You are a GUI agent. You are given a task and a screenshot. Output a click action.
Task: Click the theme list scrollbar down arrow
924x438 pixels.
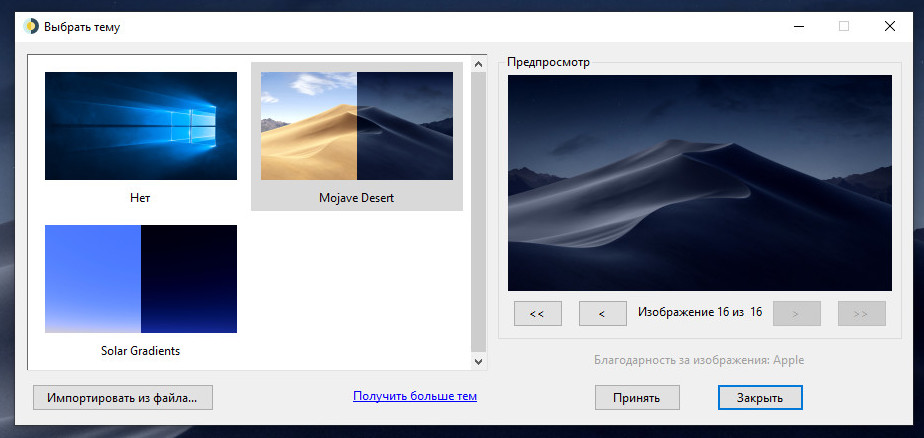pos(477,361)
